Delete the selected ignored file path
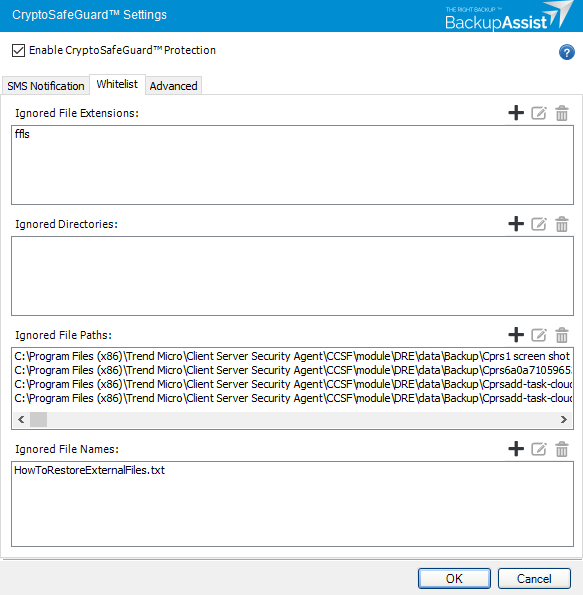Image resolution: width=583 pixels, height=595 pixels. click(562, 335)
